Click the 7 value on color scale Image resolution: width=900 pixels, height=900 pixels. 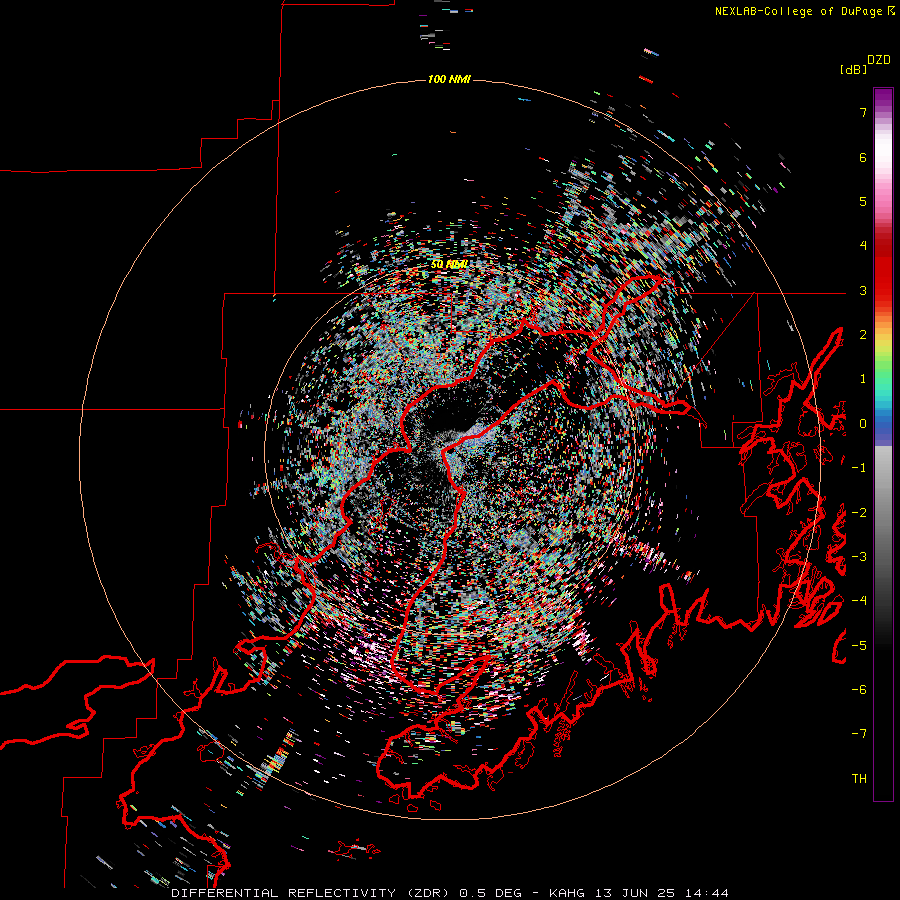(x=863, y=112)
